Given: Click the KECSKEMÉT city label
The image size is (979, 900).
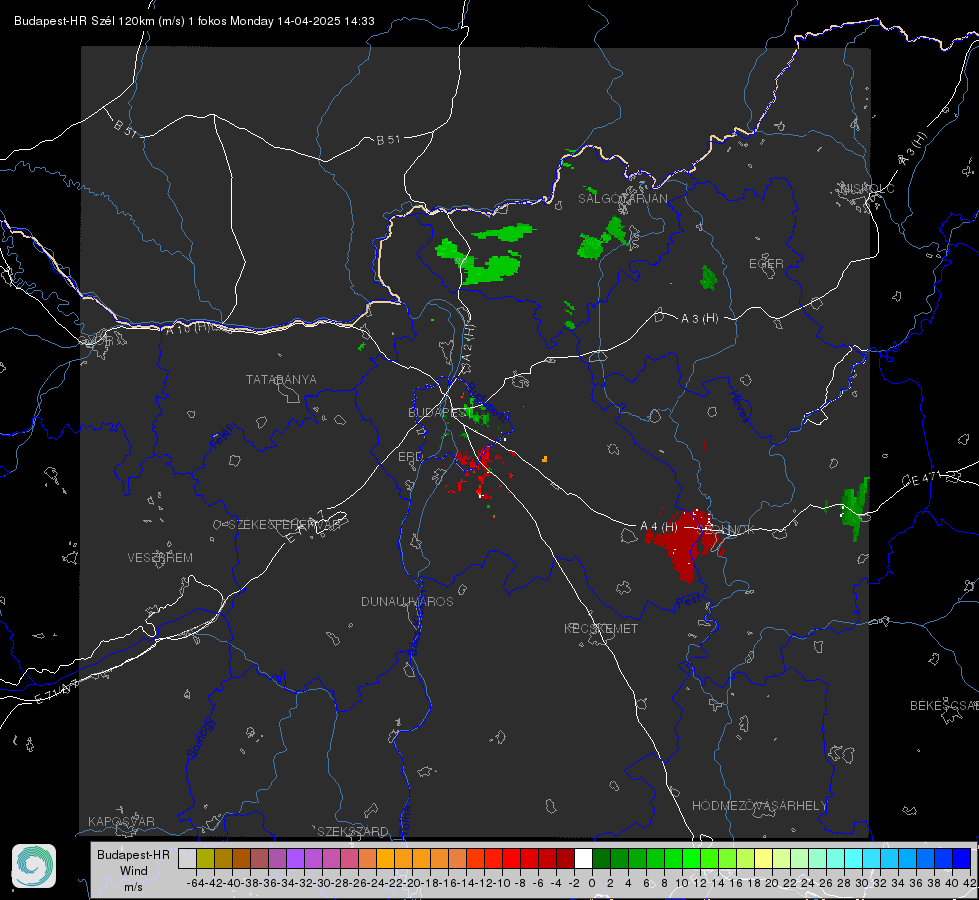Looking at the screenshot, I should 601,628.
